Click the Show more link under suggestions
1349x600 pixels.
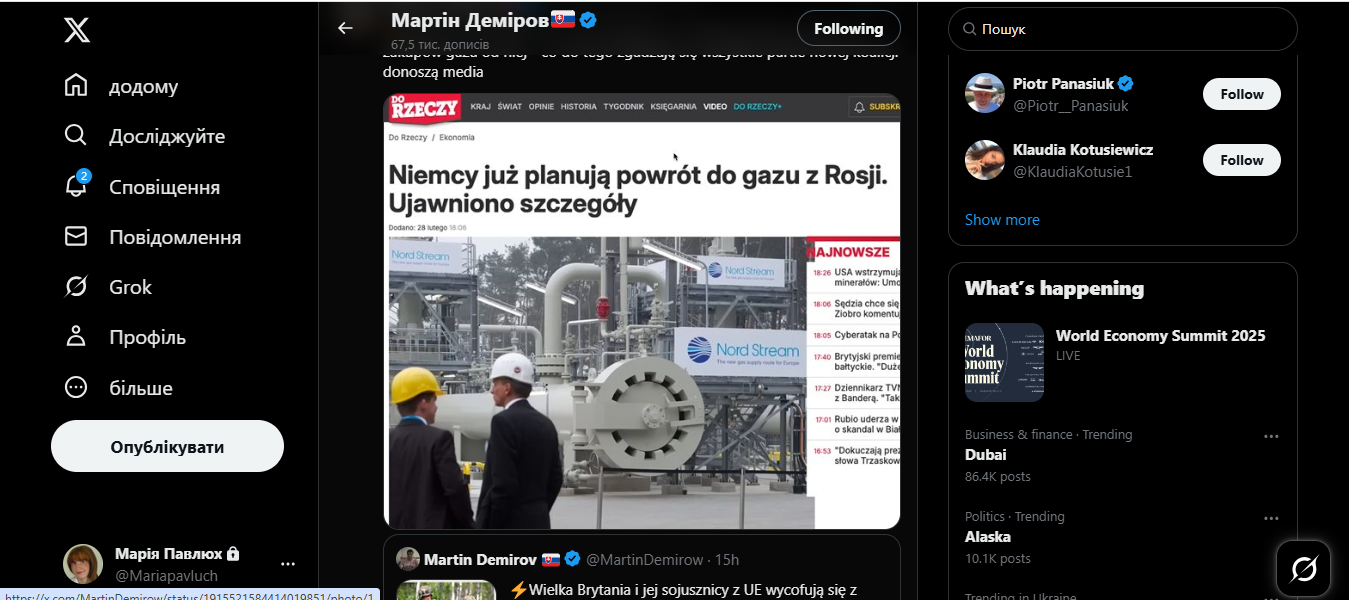point(1002,220)
